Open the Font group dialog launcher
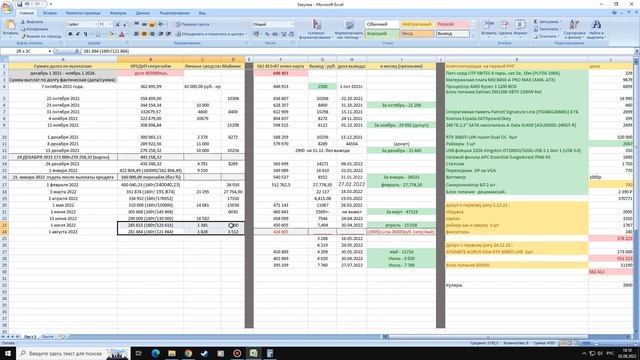 (x=128, y=43)
